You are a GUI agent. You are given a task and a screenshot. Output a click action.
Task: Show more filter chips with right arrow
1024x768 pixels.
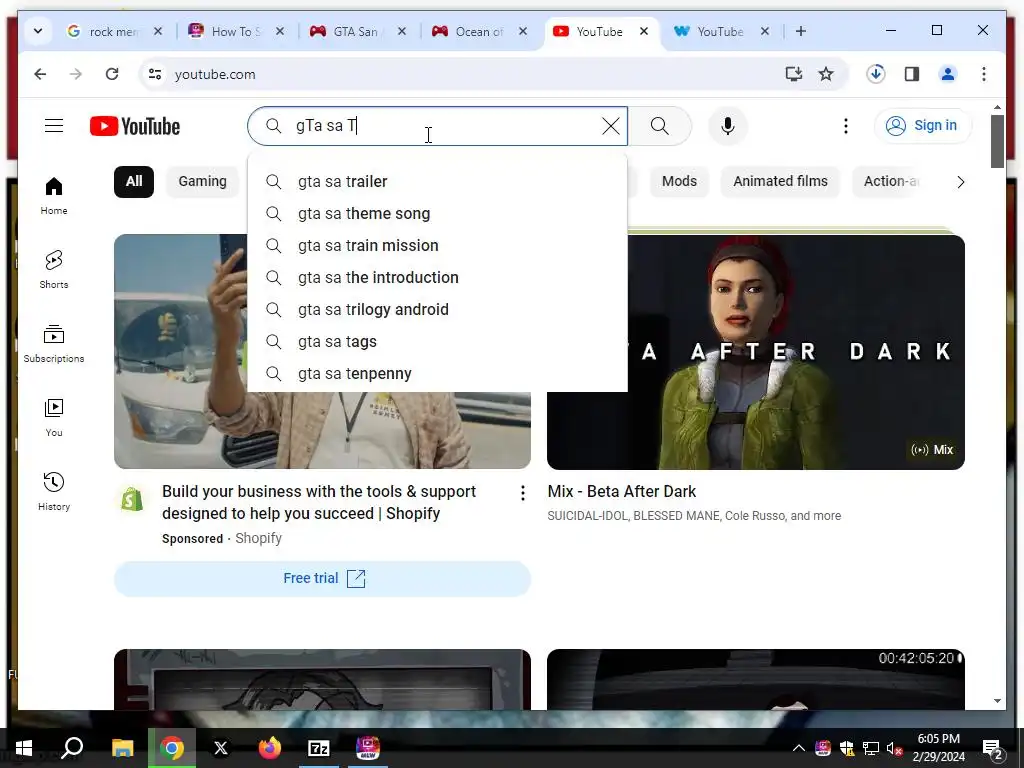[960, 182]
